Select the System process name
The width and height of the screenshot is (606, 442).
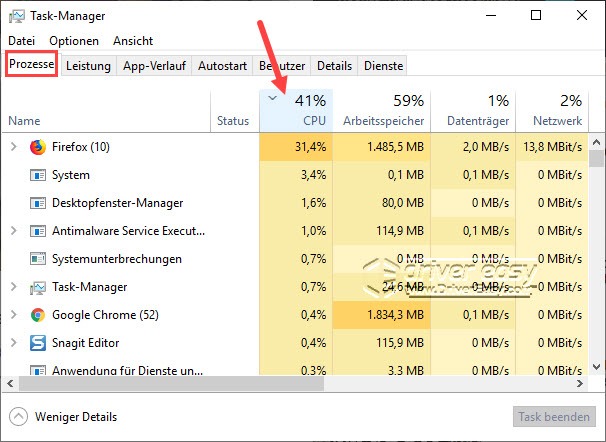coord(71,175)
